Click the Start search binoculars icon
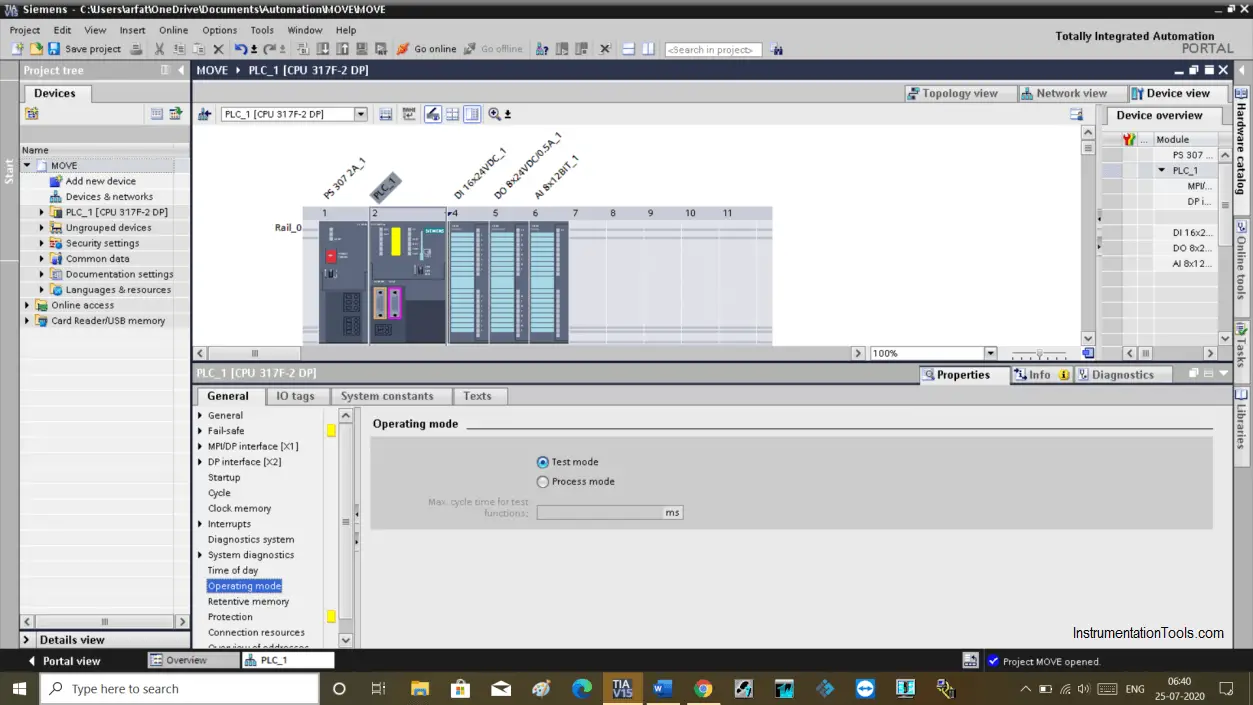 [x=777, y=49]
